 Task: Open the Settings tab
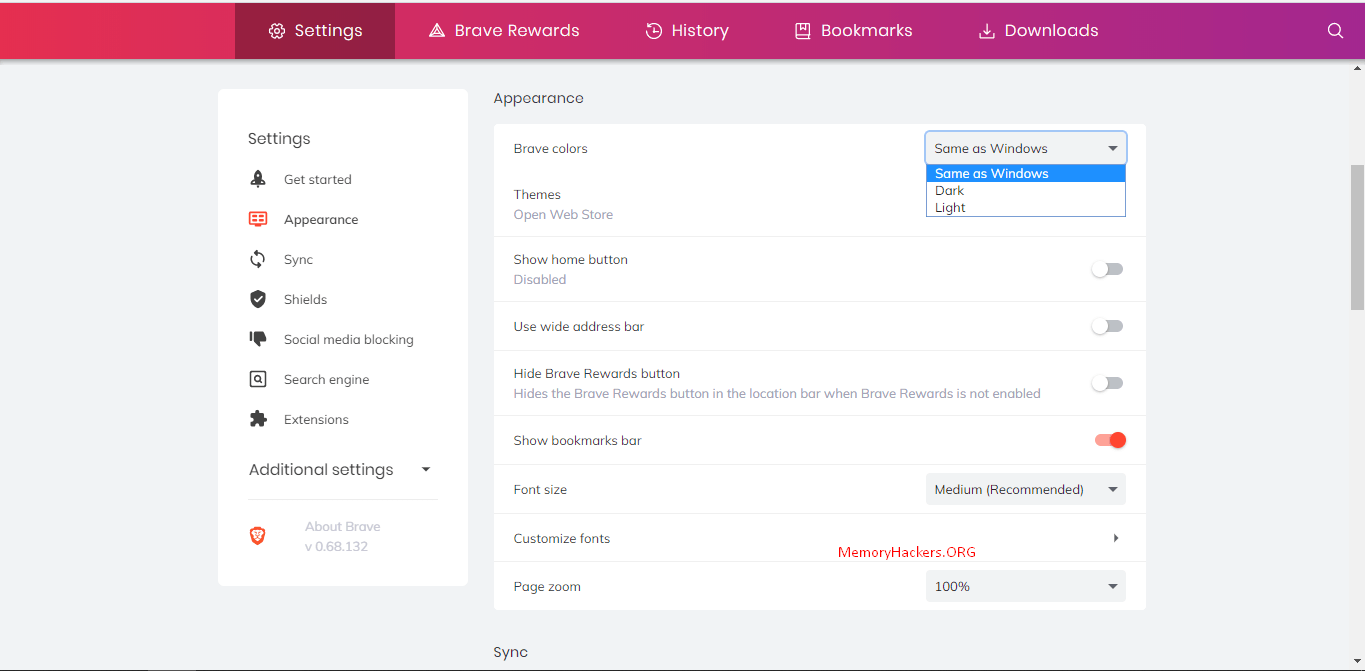point(315,31)
